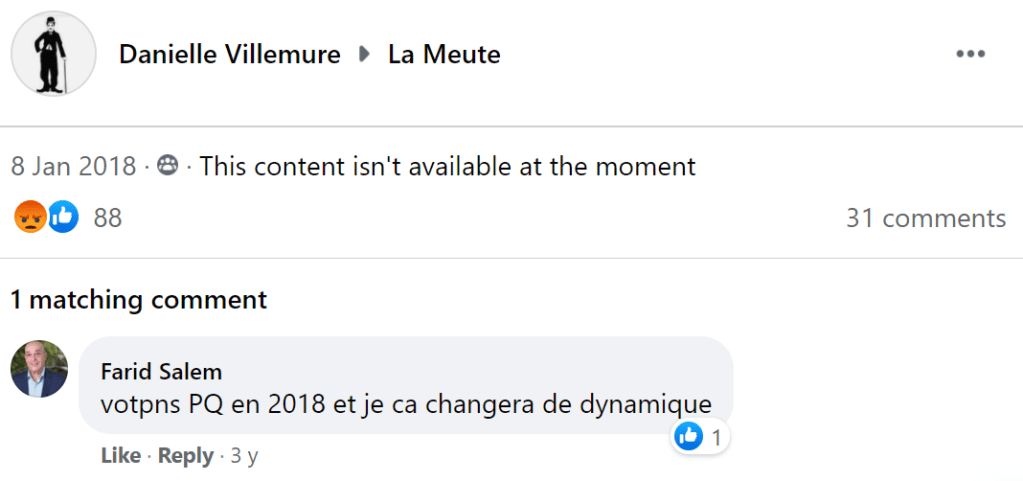This screenshot has height=481, width=1023.
Task: Open Farid Salem's profile name link
Action: (161, 372)
